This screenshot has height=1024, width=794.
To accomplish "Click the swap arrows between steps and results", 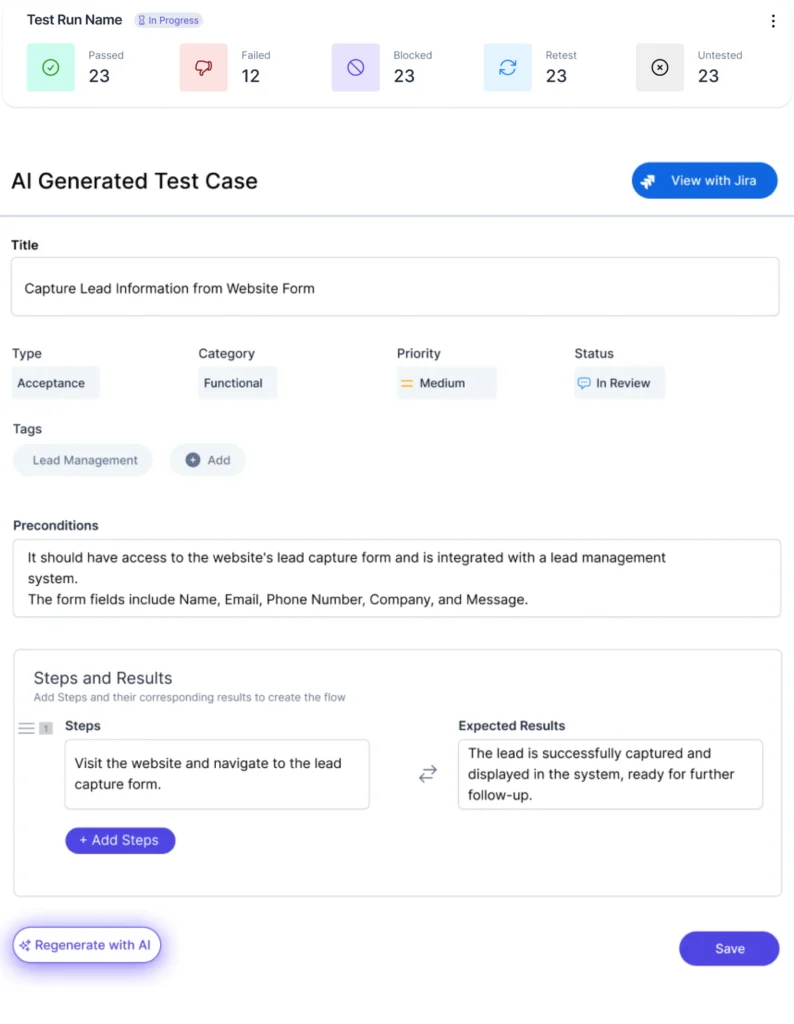I will tap(428, 774).
